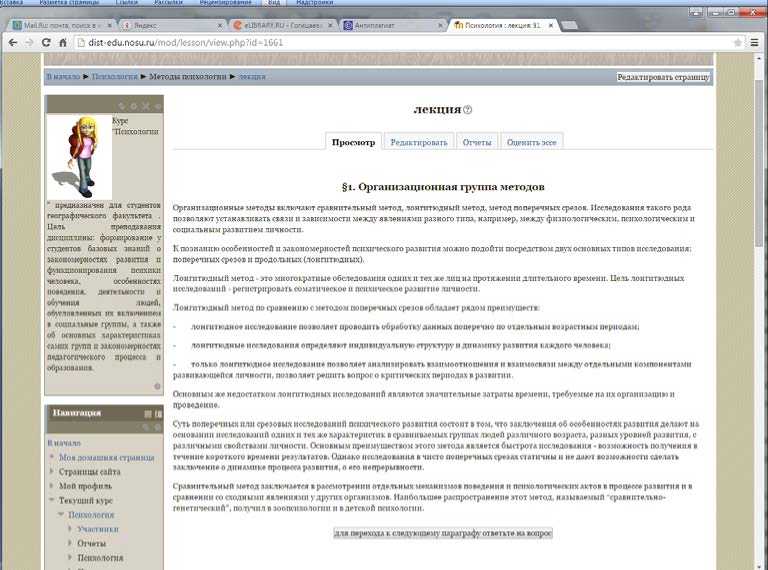Open new browser tab button

pos(569,25)
